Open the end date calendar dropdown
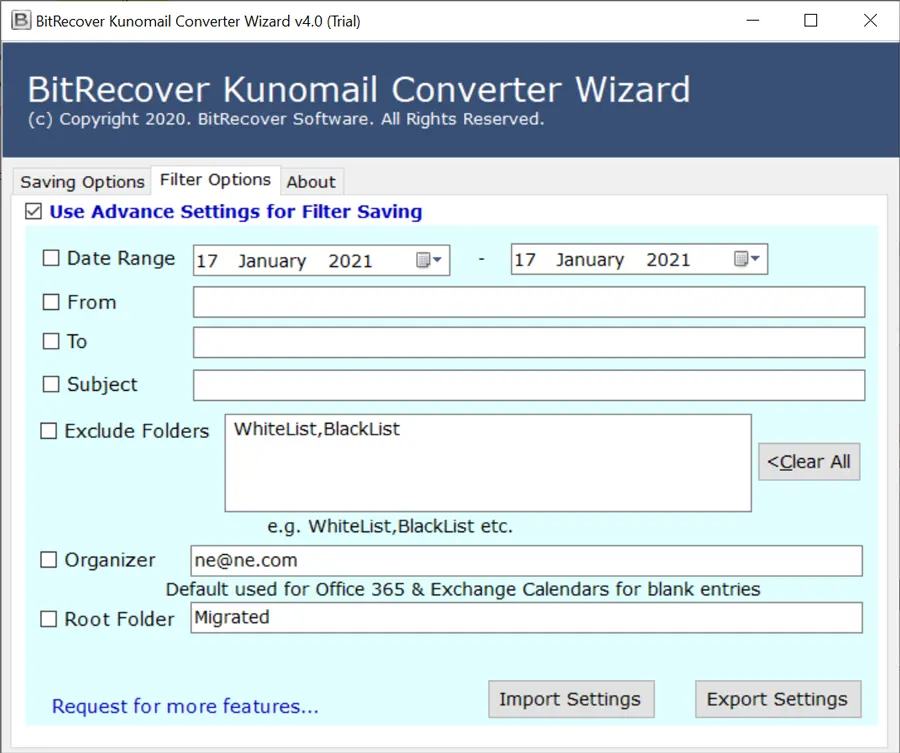900x753 pixels. point(747,259)
